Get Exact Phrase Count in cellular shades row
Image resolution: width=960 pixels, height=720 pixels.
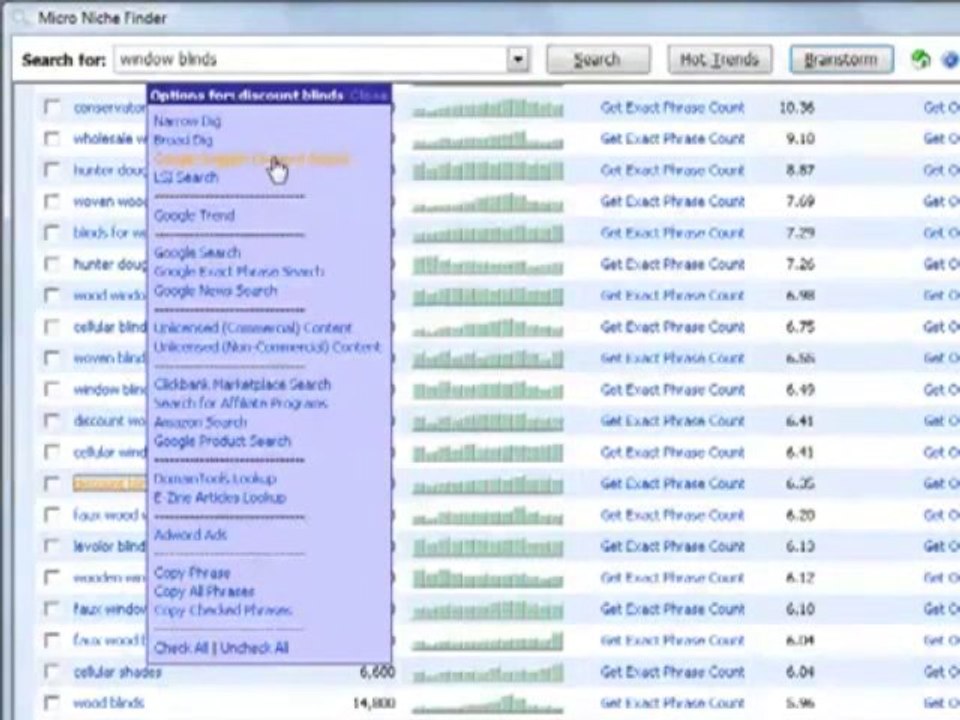coord(672,672)
